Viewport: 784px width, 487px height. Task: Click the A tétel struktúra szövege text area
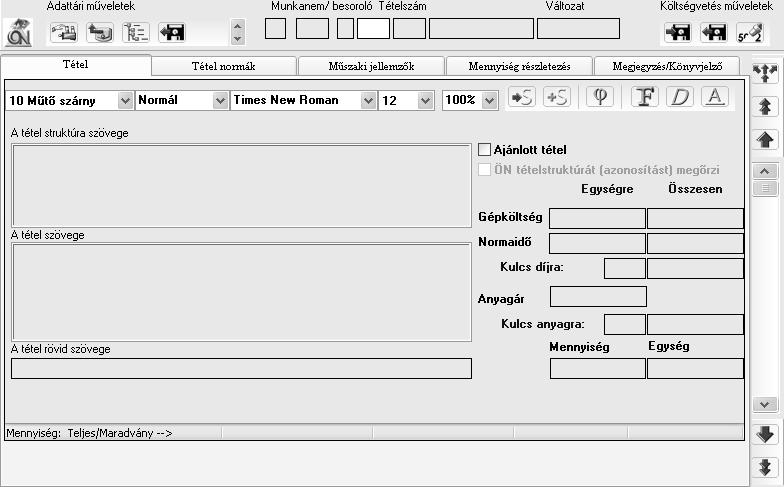[242, 186]
